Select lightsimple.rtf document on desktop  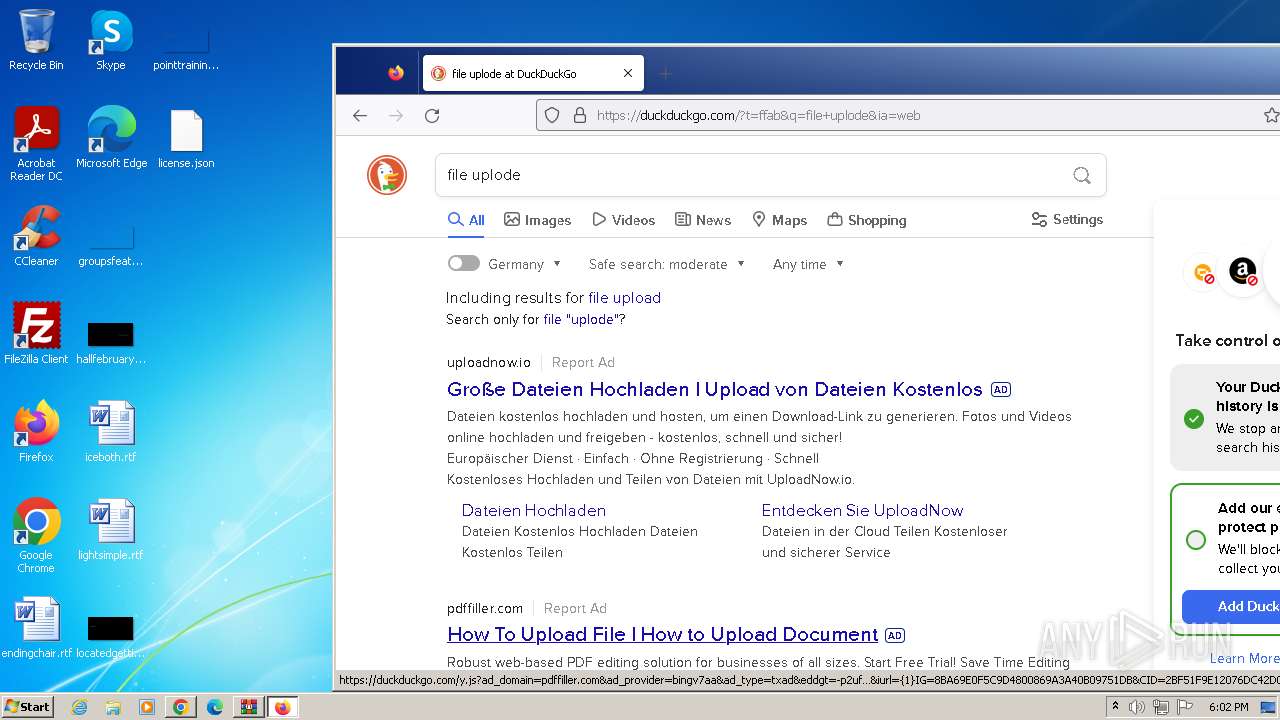111,530
